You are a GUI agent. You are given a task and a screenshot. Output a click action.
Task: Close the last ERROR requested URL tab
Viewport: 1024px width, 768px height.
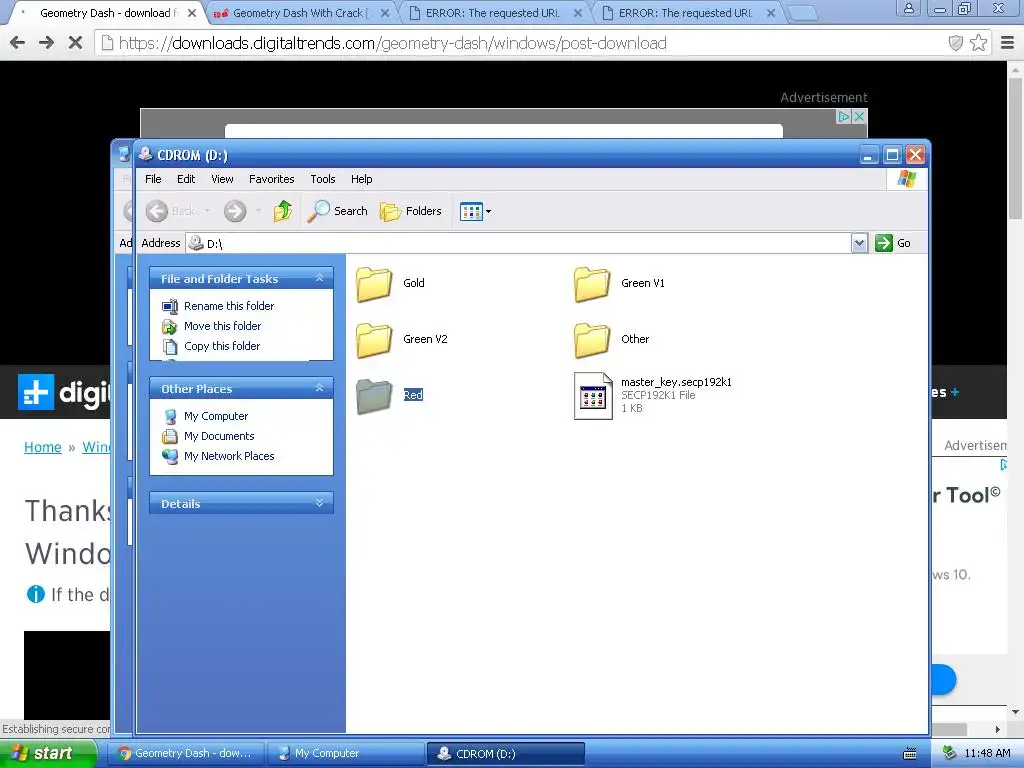(x=771, y=13)
